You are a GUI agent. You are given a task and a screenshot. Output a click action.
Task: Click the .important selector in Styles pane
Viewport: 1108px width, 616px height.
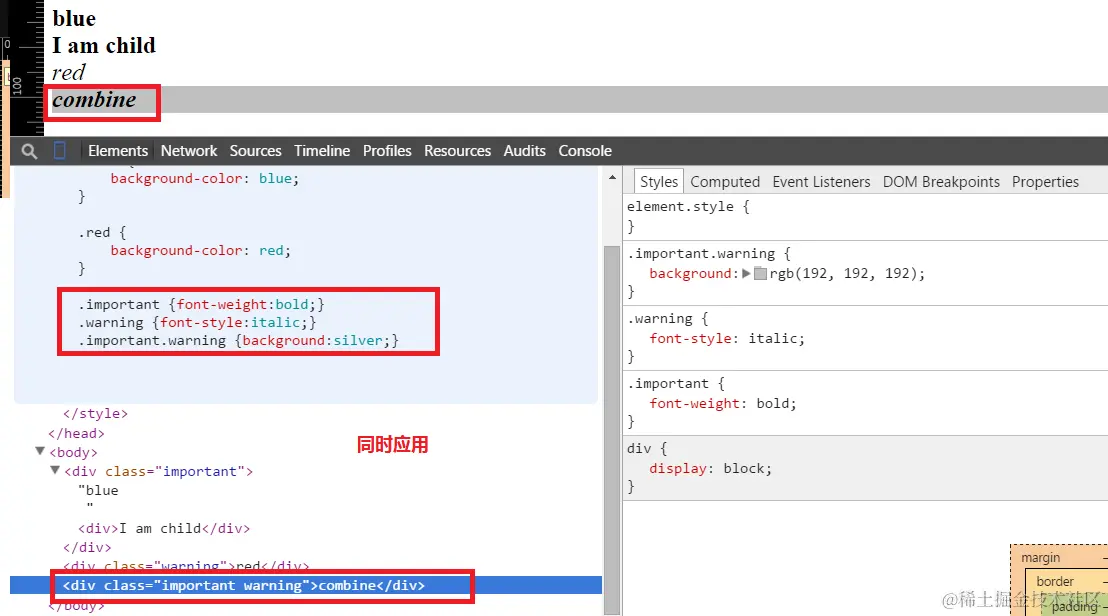click(668, 384)
